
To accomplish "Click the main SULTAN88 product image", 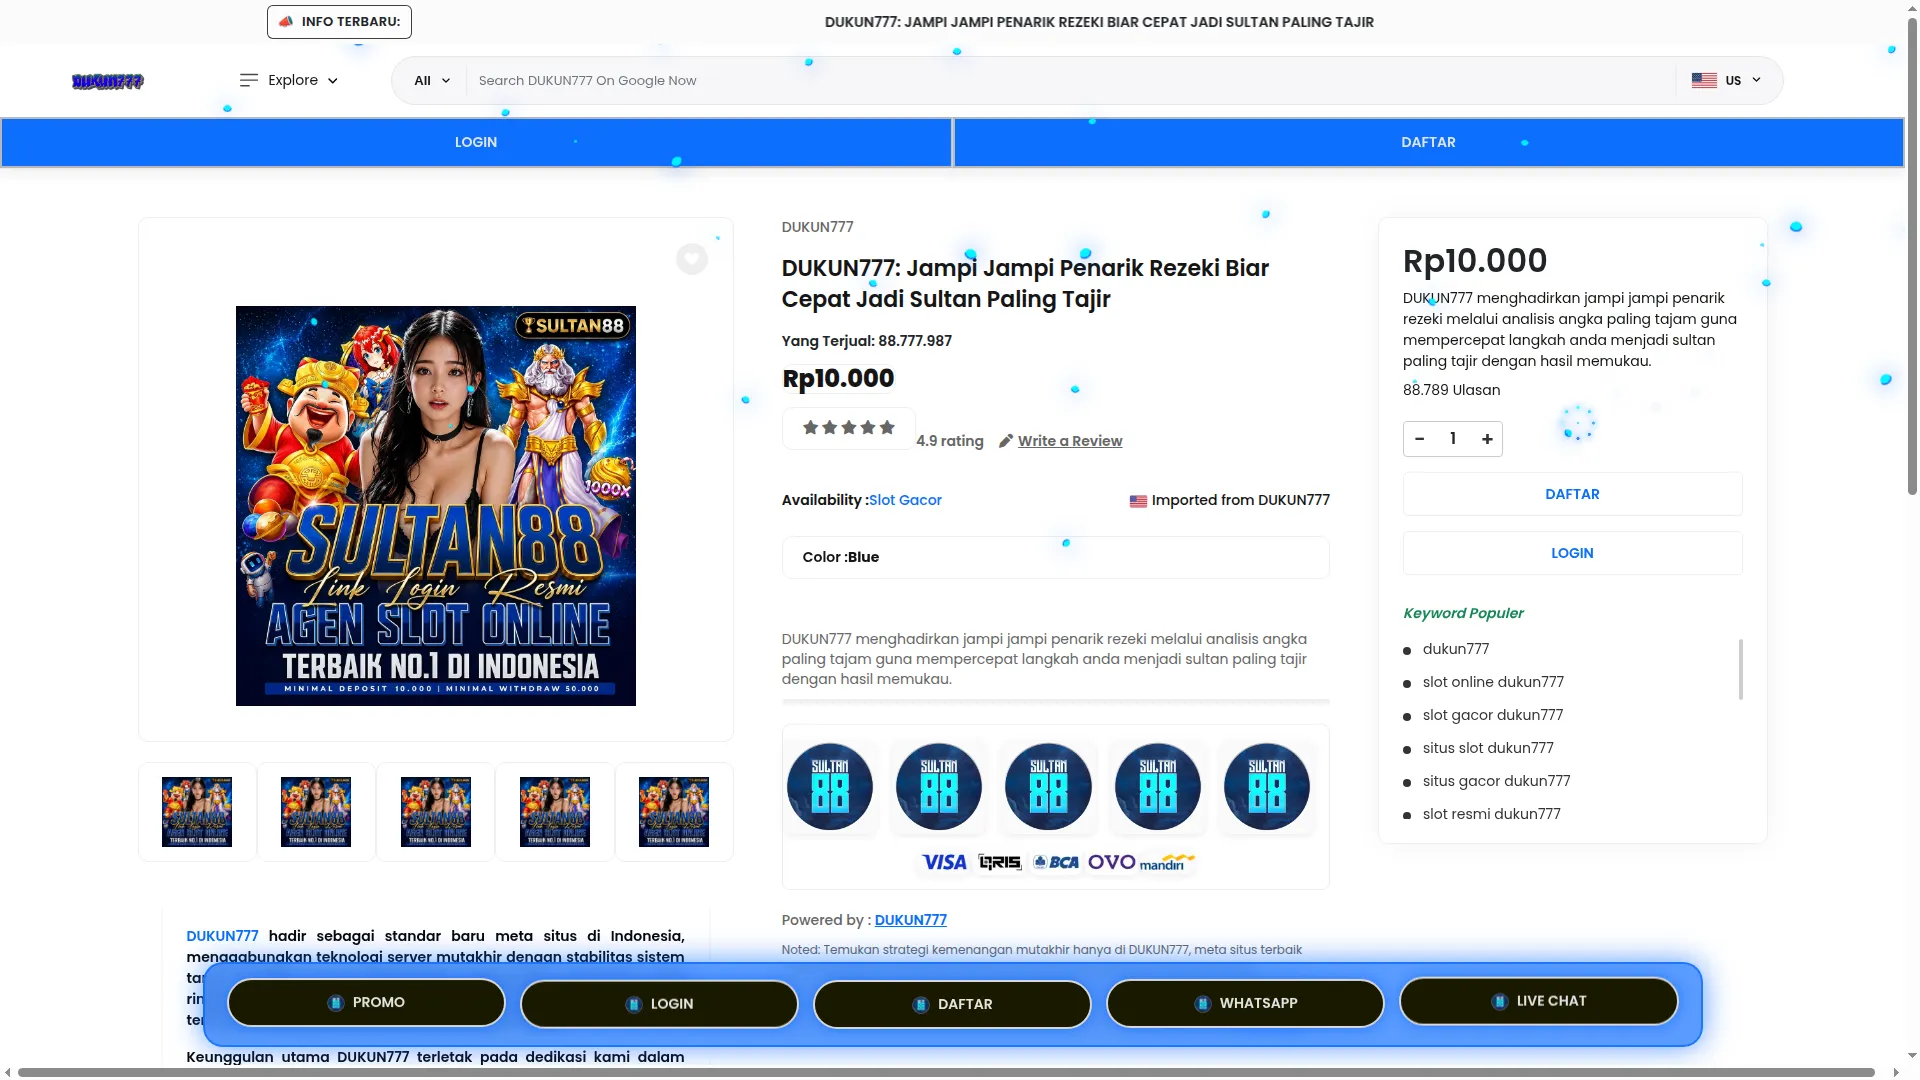I will coord(436,506).
